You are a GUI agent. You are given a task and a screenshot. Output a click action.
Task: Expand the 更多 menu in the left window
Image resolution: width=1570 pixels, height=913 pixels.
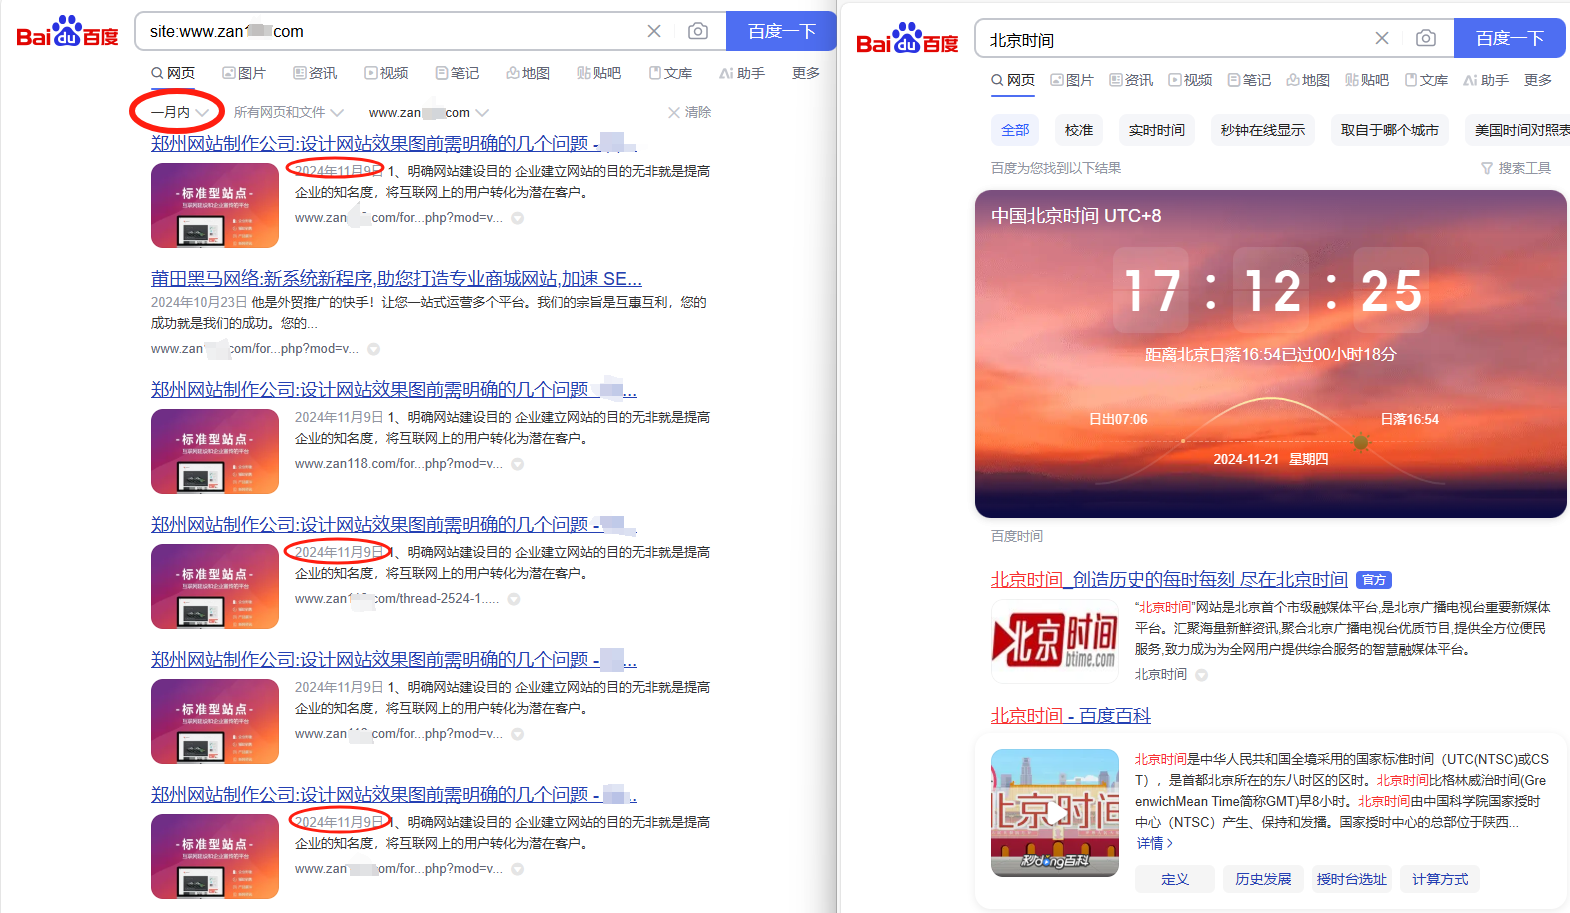click(806, 73)
